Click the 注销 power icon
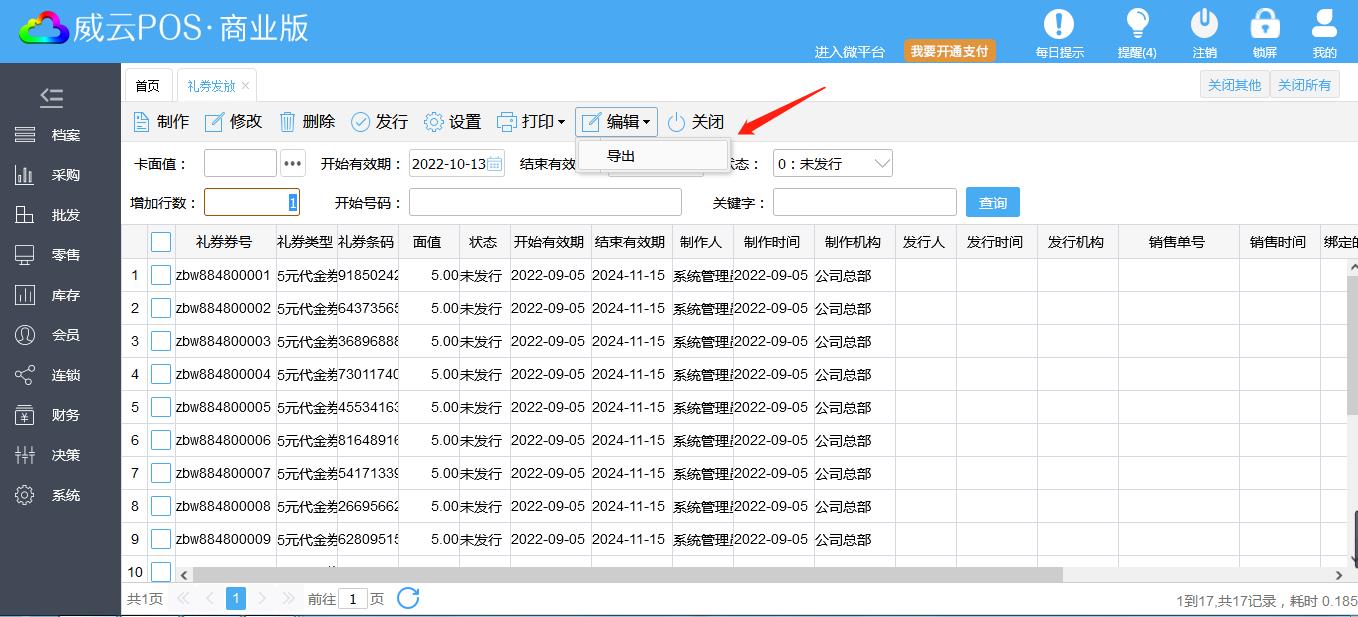The width and height of the screenshot is (1358, 617). (1204, 25)
